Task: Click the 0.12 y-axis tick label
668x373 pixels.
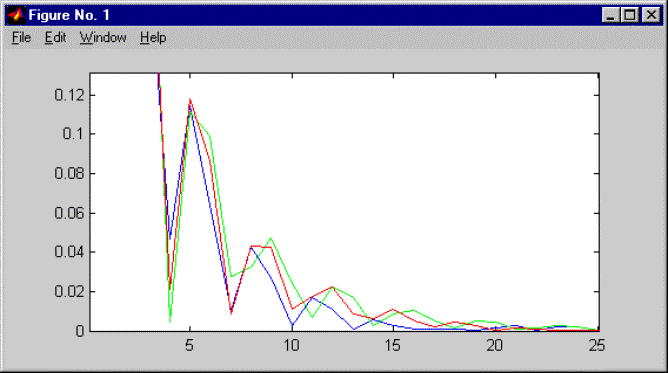Action: [69, 95]
